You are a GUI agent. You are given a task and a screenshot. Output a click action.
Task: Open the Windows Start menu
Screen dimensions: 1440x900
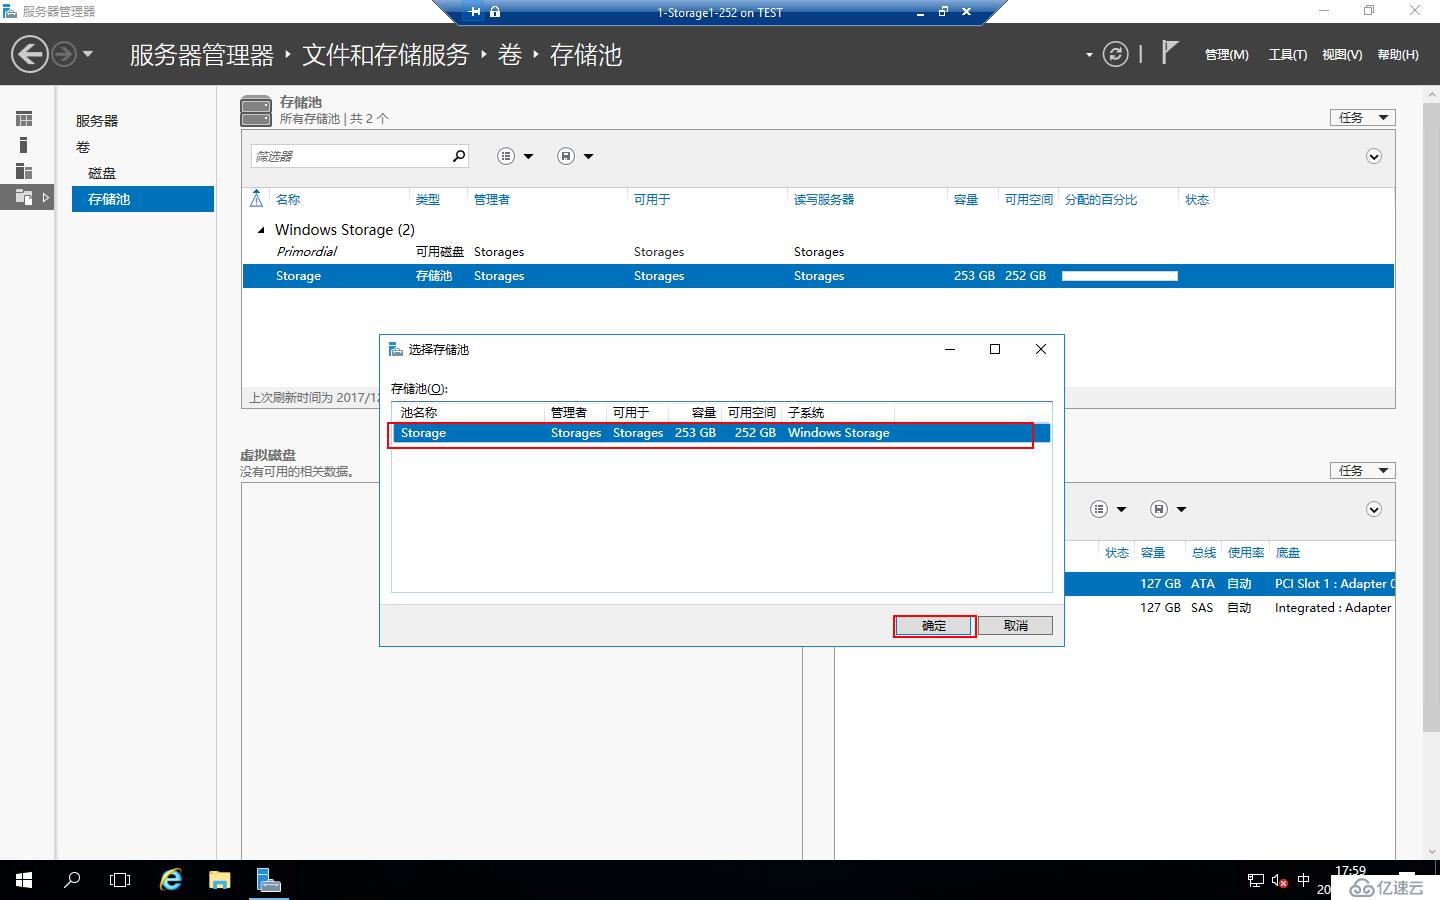pos(24,880)
